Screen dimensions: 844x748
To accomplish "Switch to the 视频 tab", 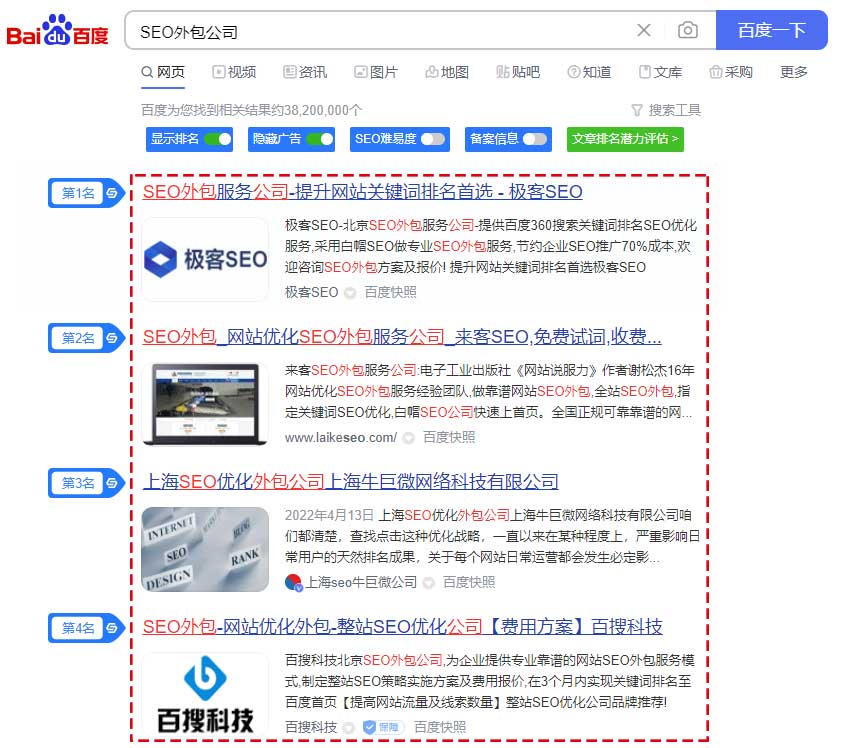I will (x=234, y=72).
